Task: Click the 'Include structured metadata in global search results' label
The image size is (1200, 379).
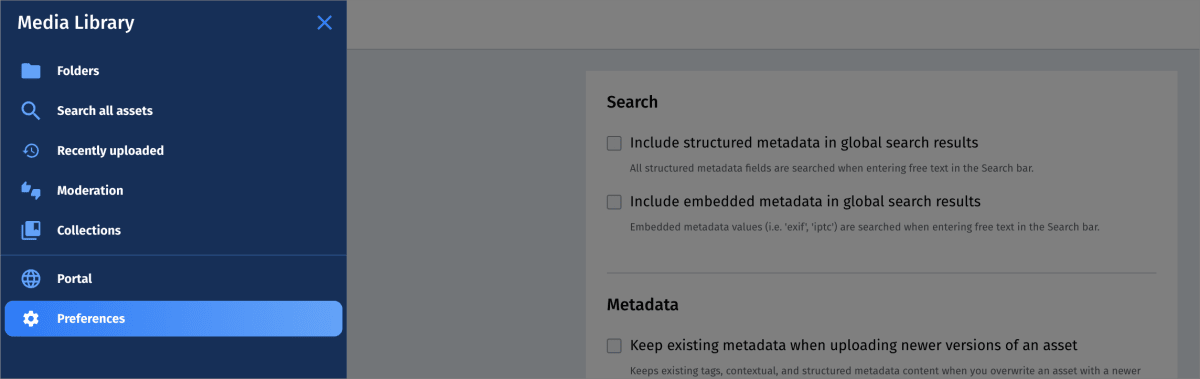Action: click(x=804, y=143)
